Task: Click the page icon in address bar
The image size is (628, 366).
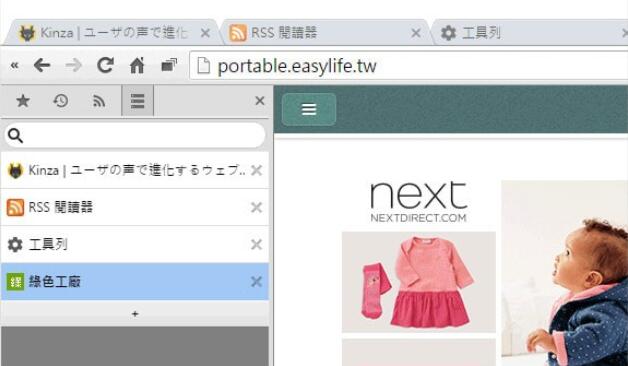Action: [203, 66]
